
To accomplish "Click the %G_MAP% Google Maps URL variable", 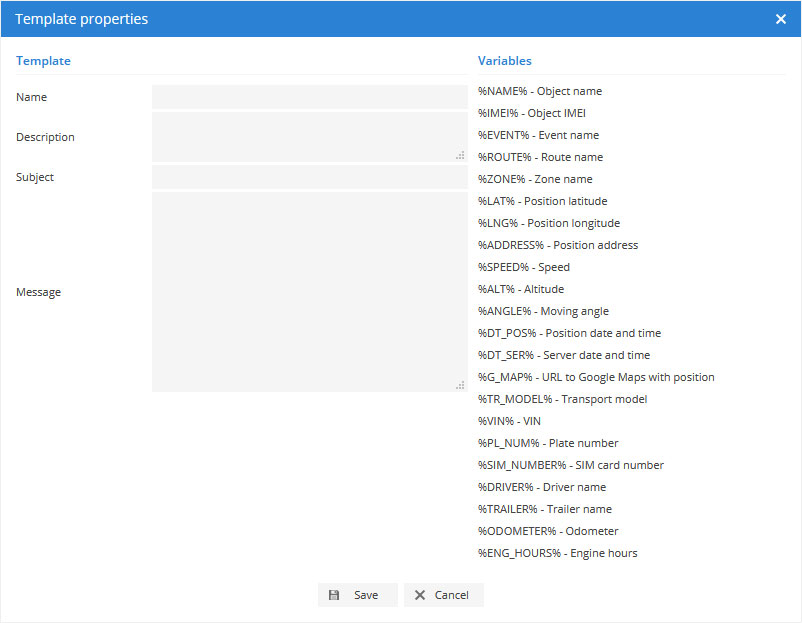I will pyautogui.click(x=596, y=377).
